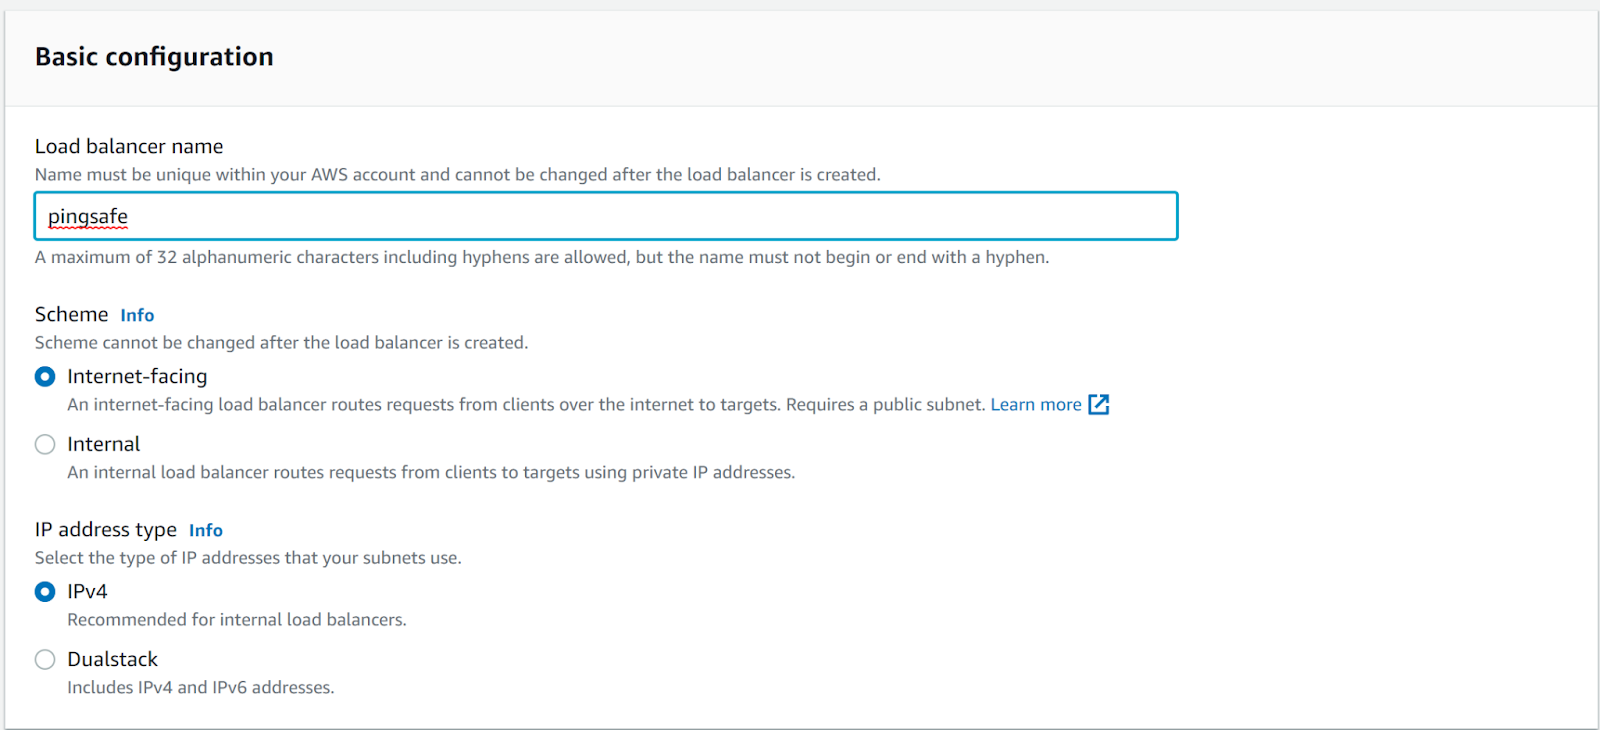Click the external link icon beside Learn more
Image resolution: width=1600 pixels, height=730 pixels.
click(1098, 404)
